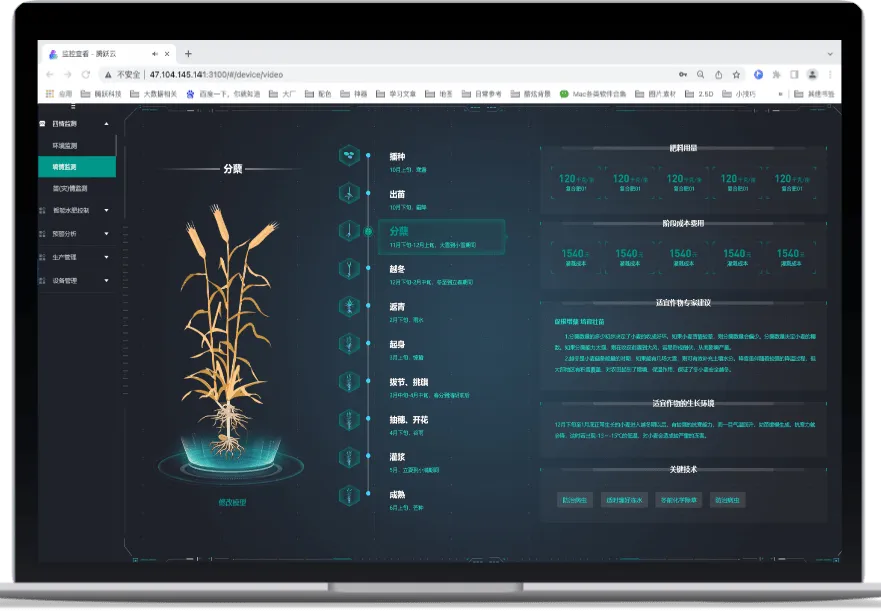This screenshot has width=881, height=611.
Task: Click the bookmark star icon in address bar
Action: pyautogui.click(x=736, y=74)
